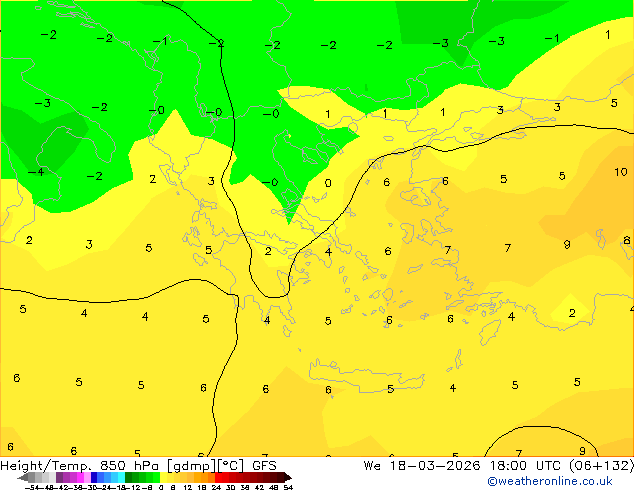Click the 'GFS' model name in title

point(264,466)
